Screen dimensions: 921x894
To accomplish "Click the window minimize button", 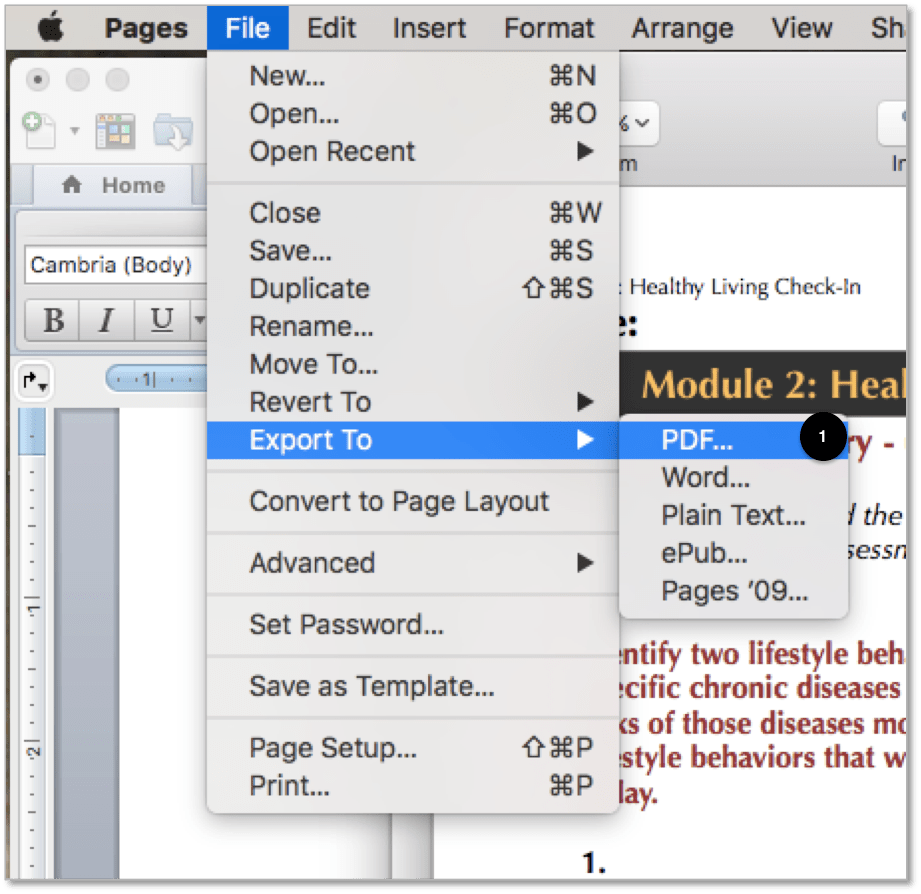I will click(78, 79).
